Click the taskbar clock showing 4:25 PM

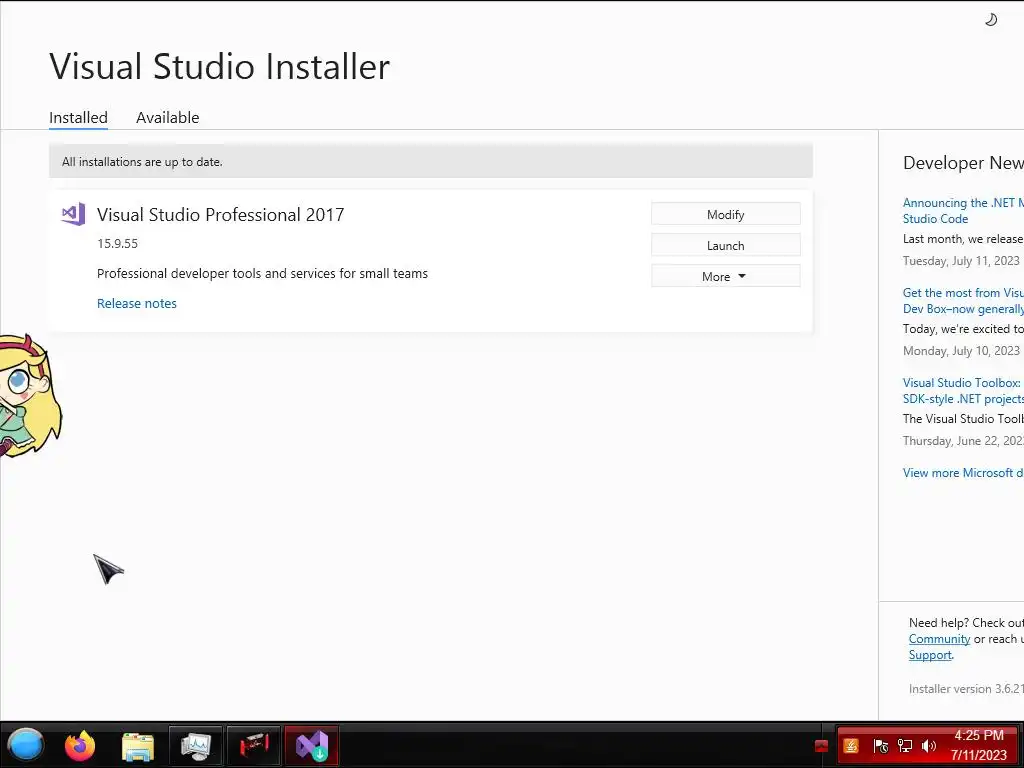click(x=978, y=745)
